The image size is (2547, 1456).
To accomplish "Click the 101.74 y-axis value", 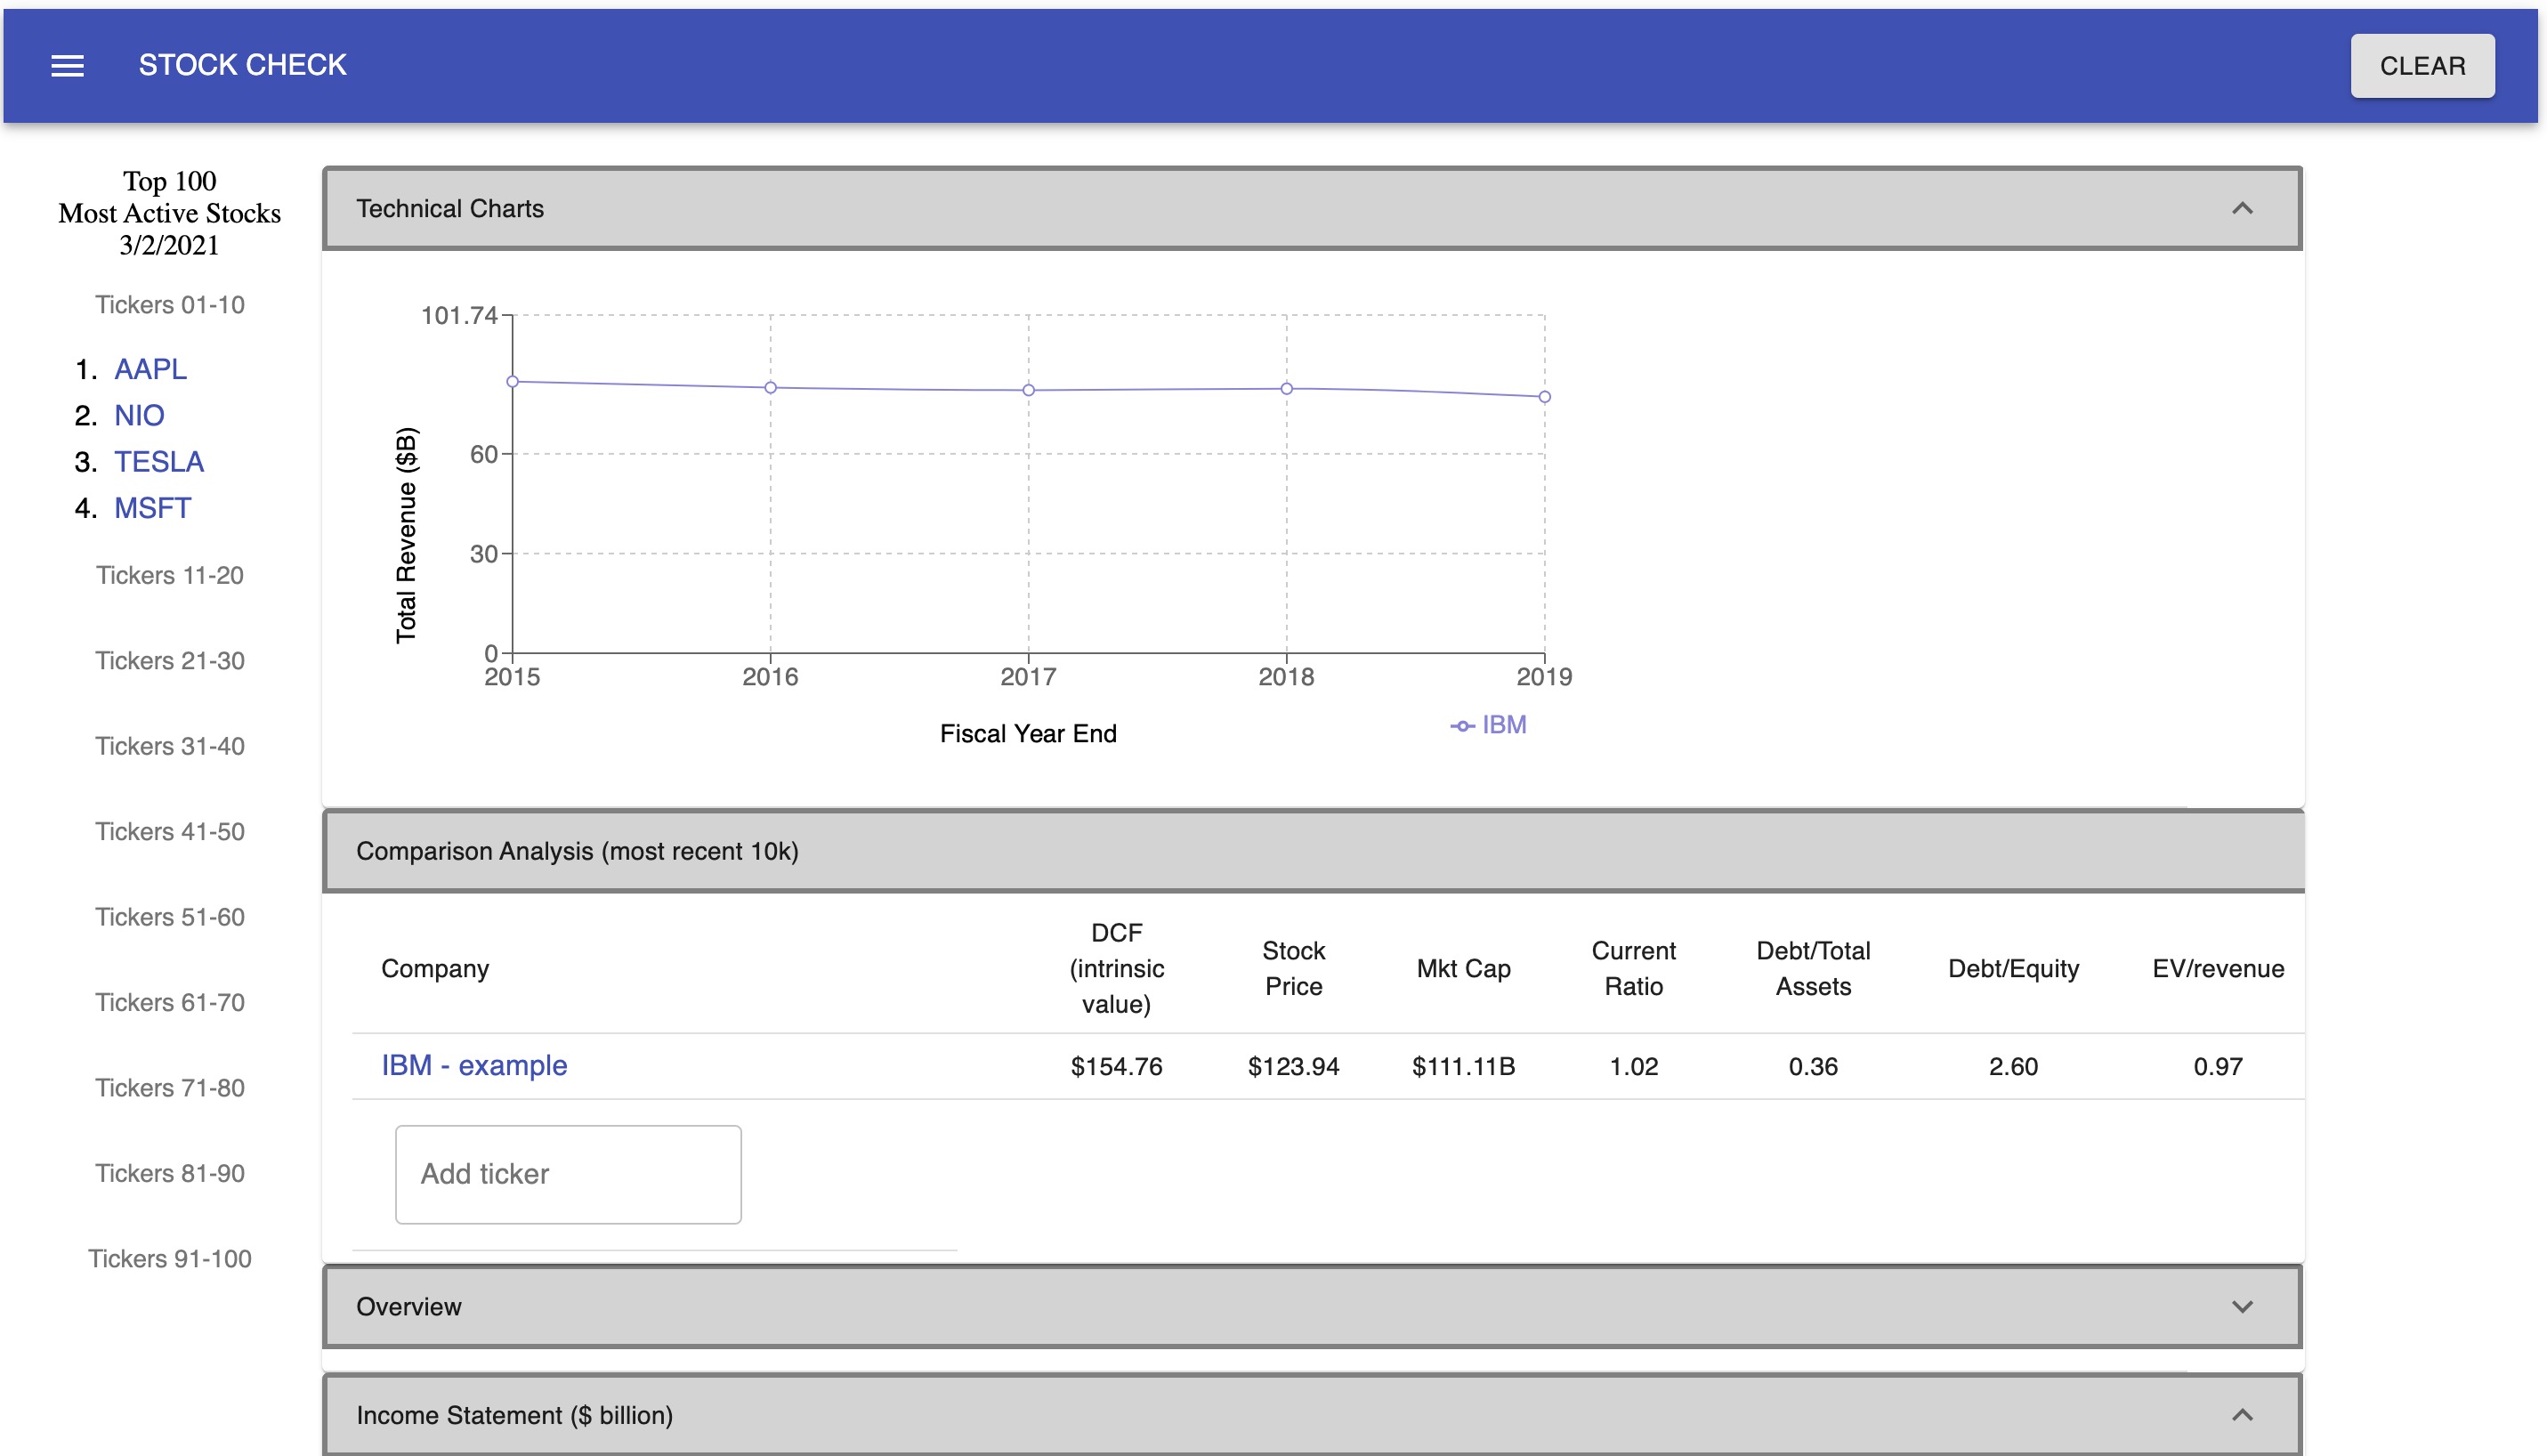I will tap(459, 316).
